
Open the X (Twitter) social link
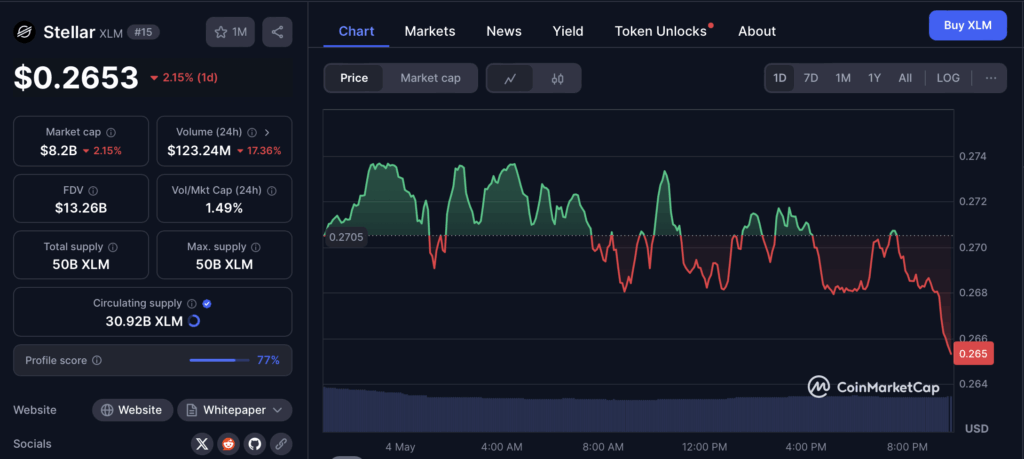coord(202,444)
